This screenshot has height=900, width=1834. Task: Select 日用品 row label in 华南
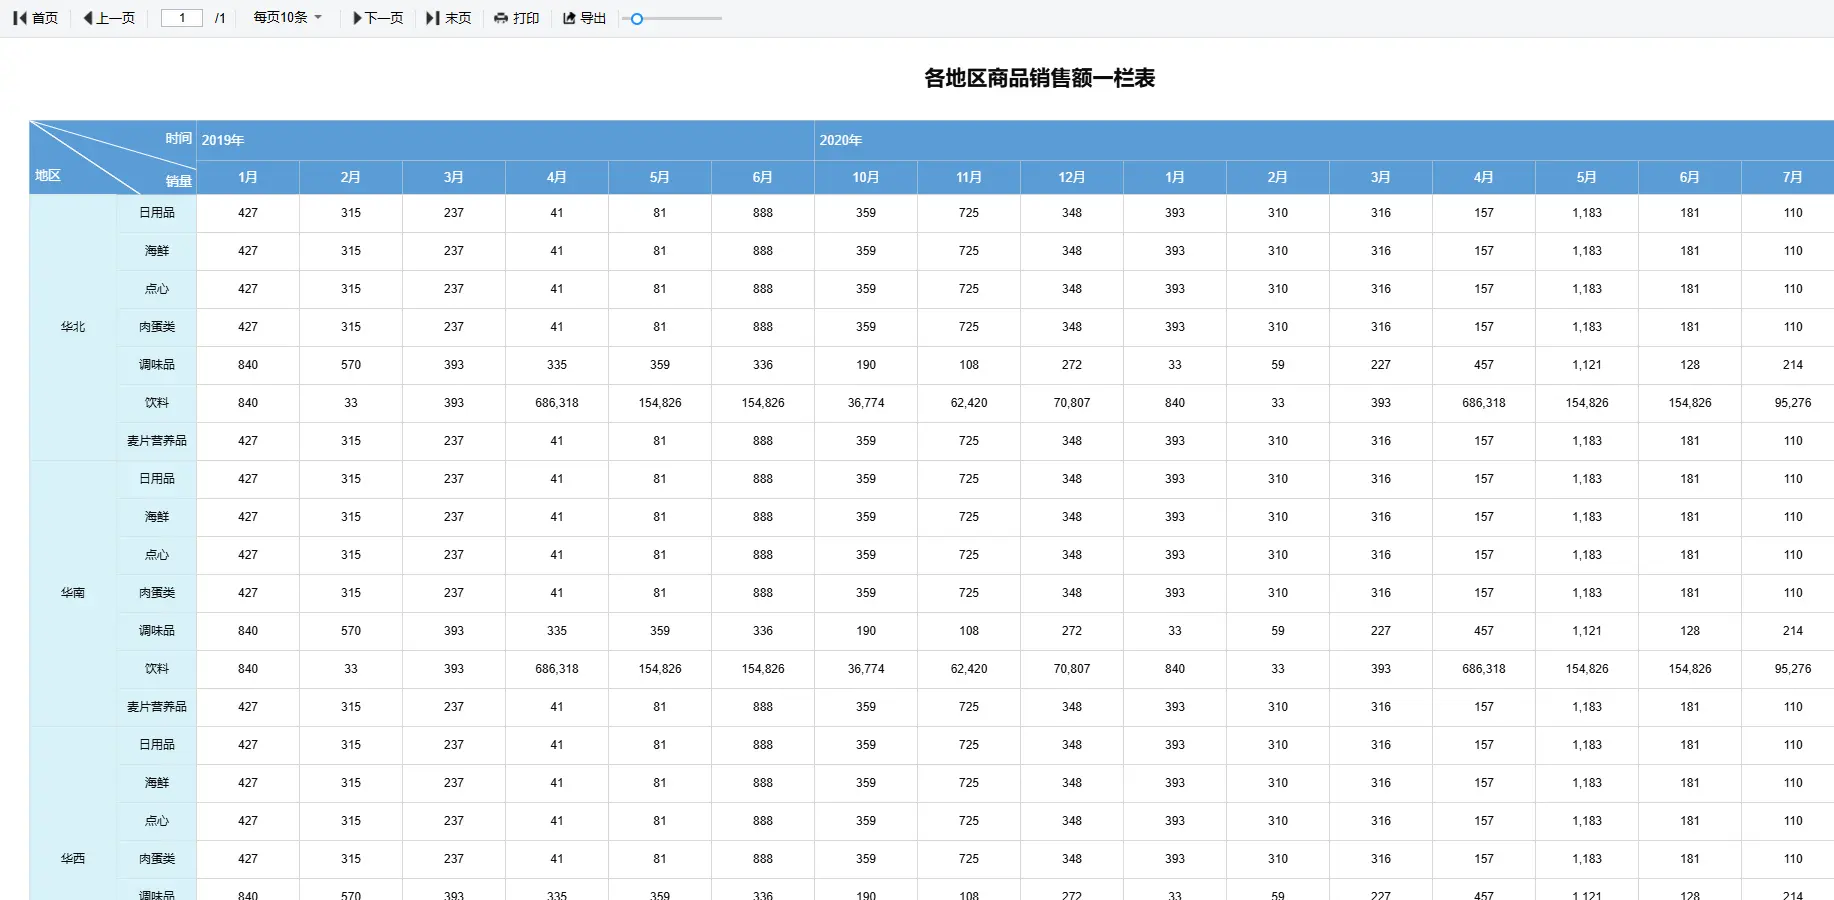[157, 479]
